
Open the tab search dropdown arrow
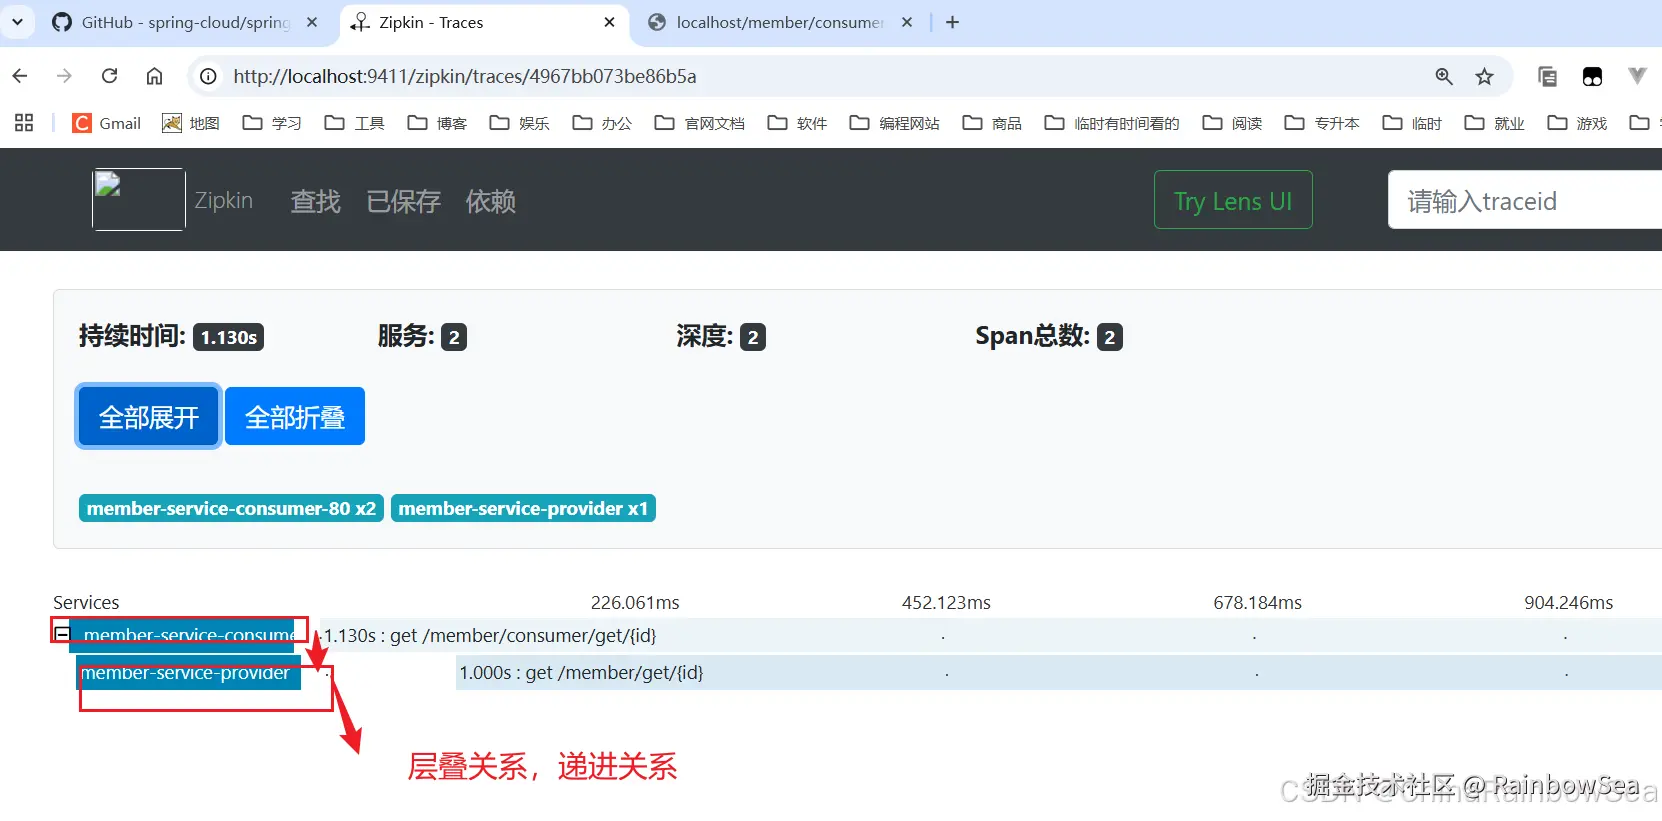pos(17,22)
